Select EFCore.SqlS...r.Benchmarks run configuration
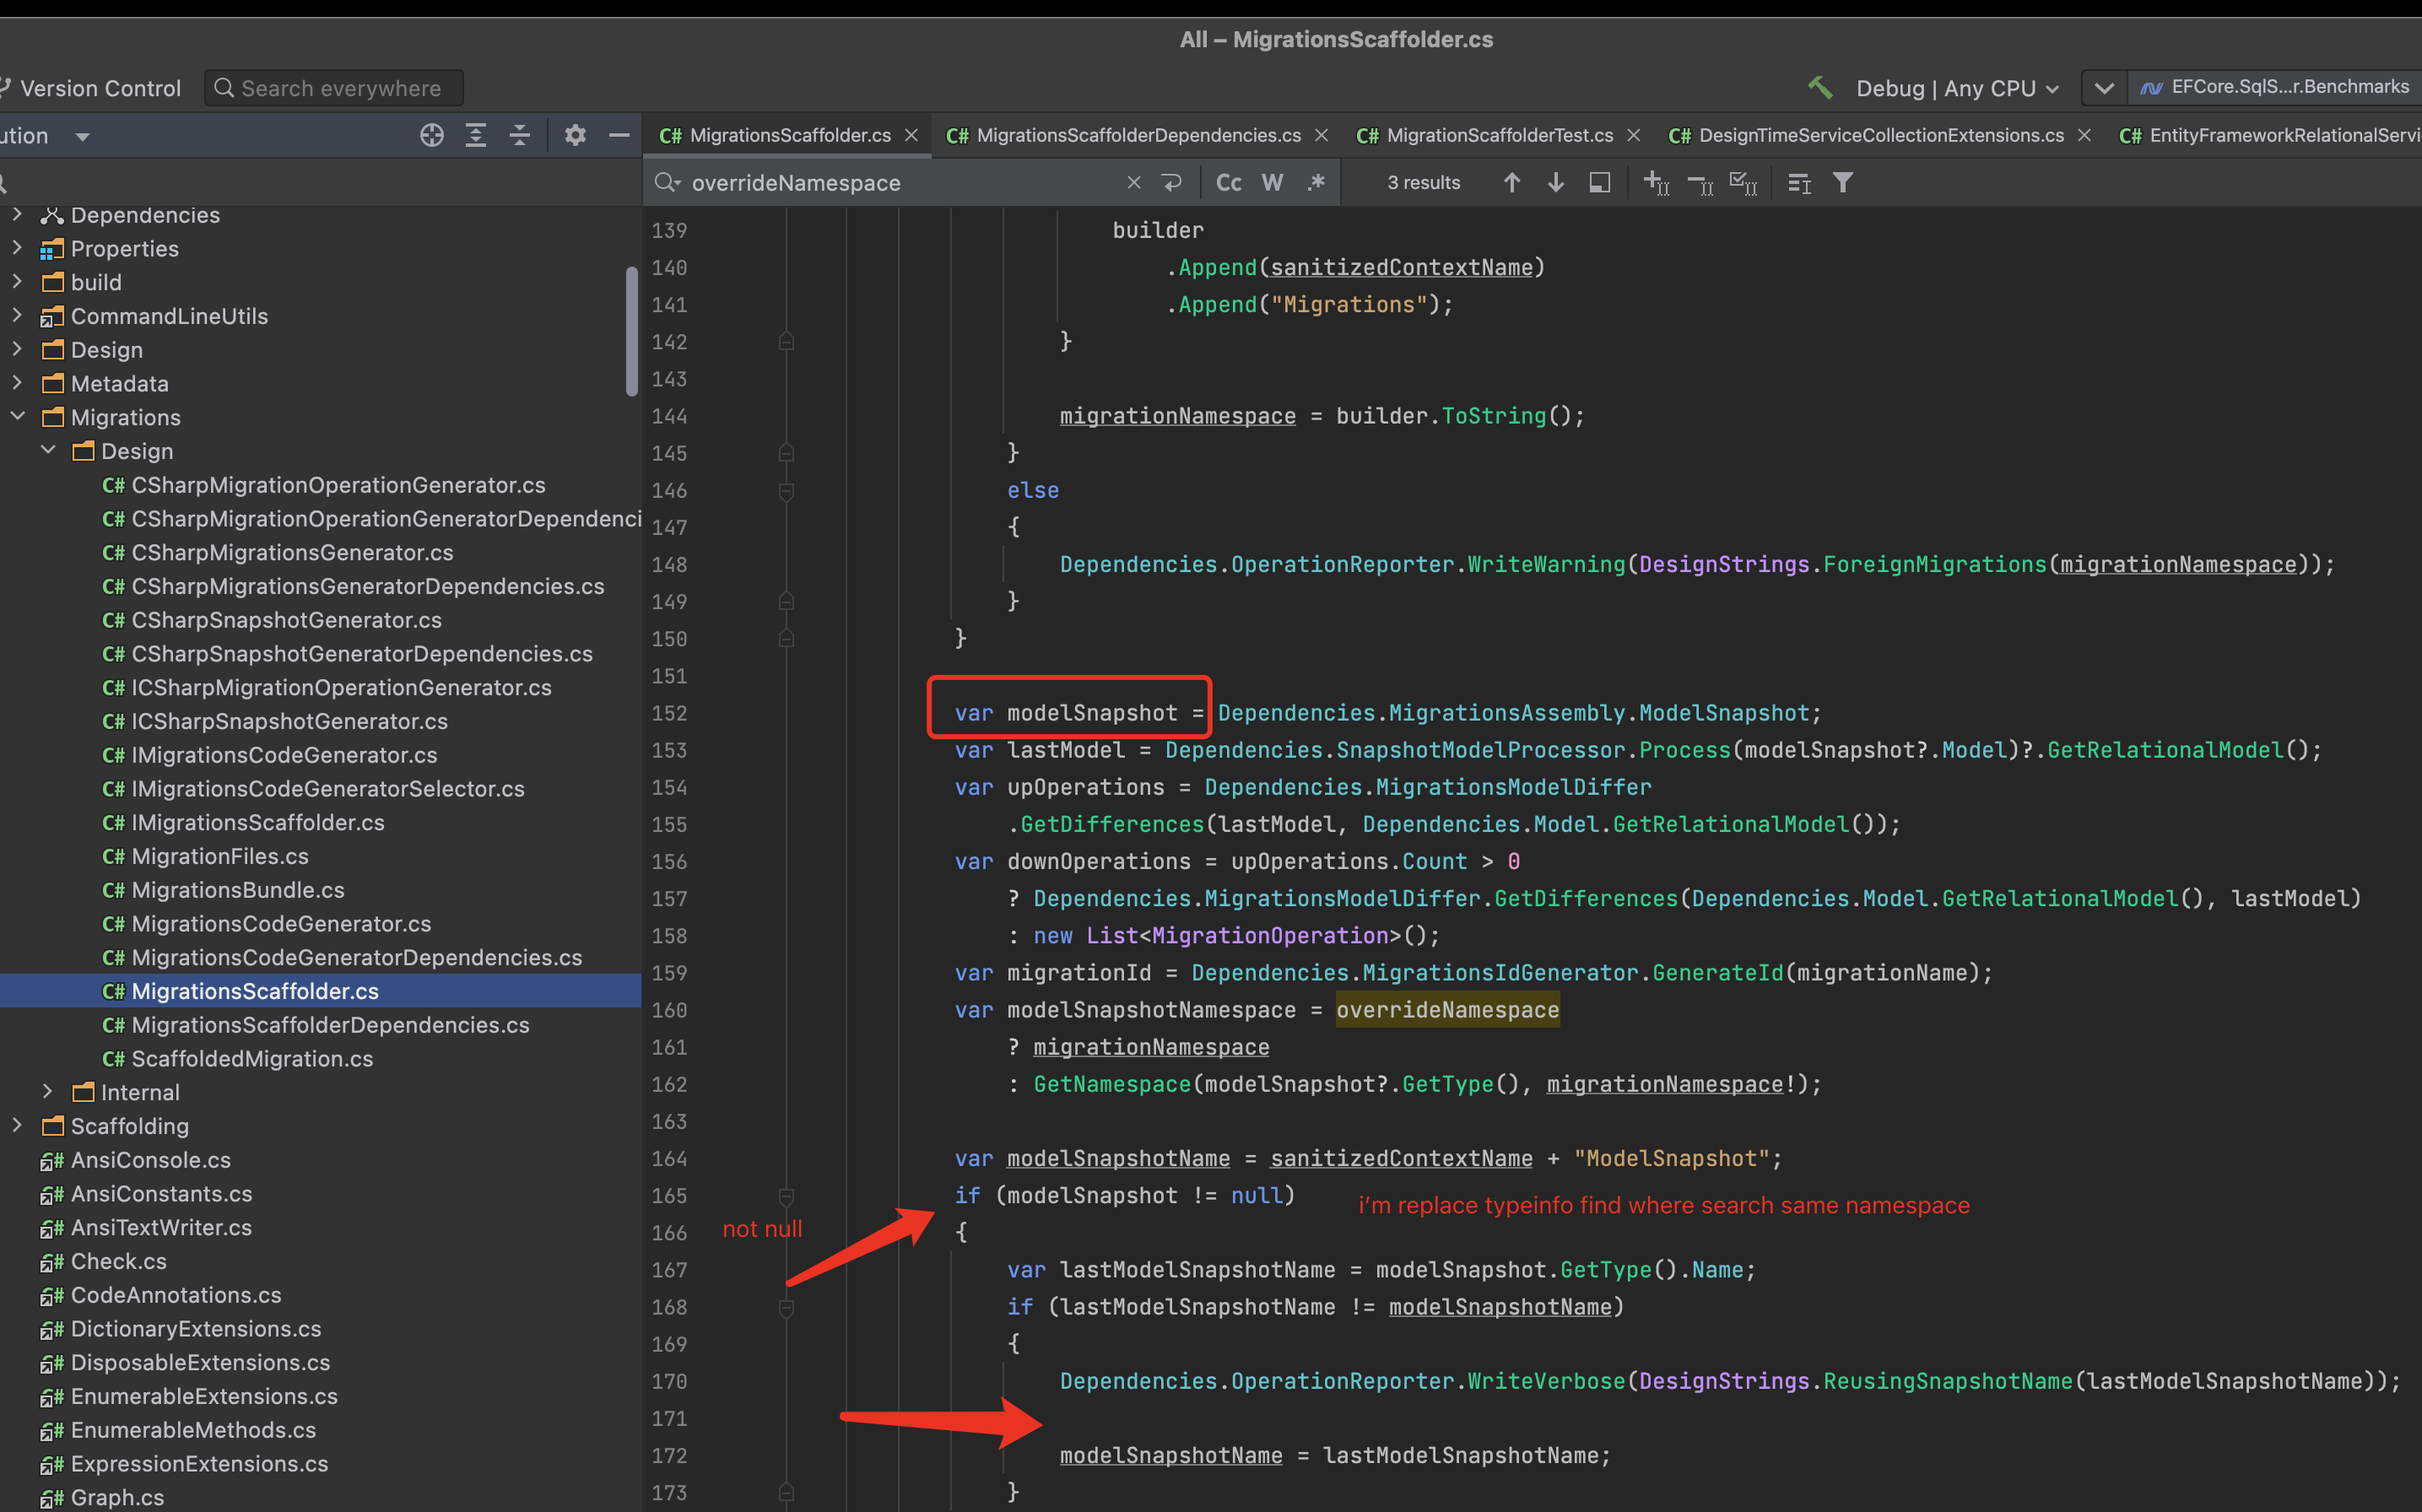The height and width of the screenshot is (1512, 2422). click(2274, 87)
